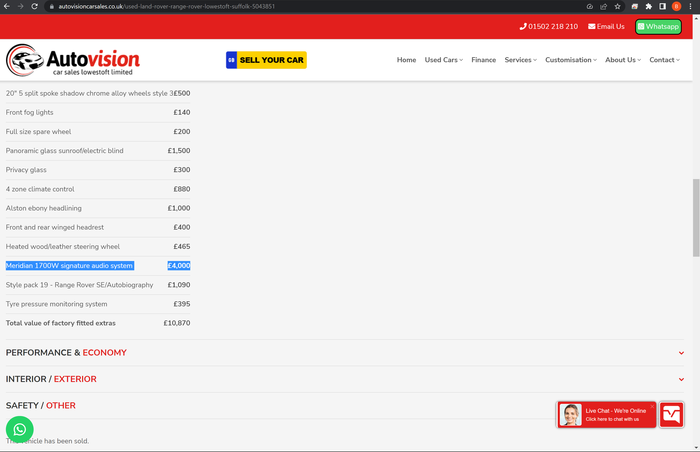Image resolution: width=700 pixels, height=452 pixels.
Task: Open the browser extensions puzzle icon
Action: [x=649, y=6]
